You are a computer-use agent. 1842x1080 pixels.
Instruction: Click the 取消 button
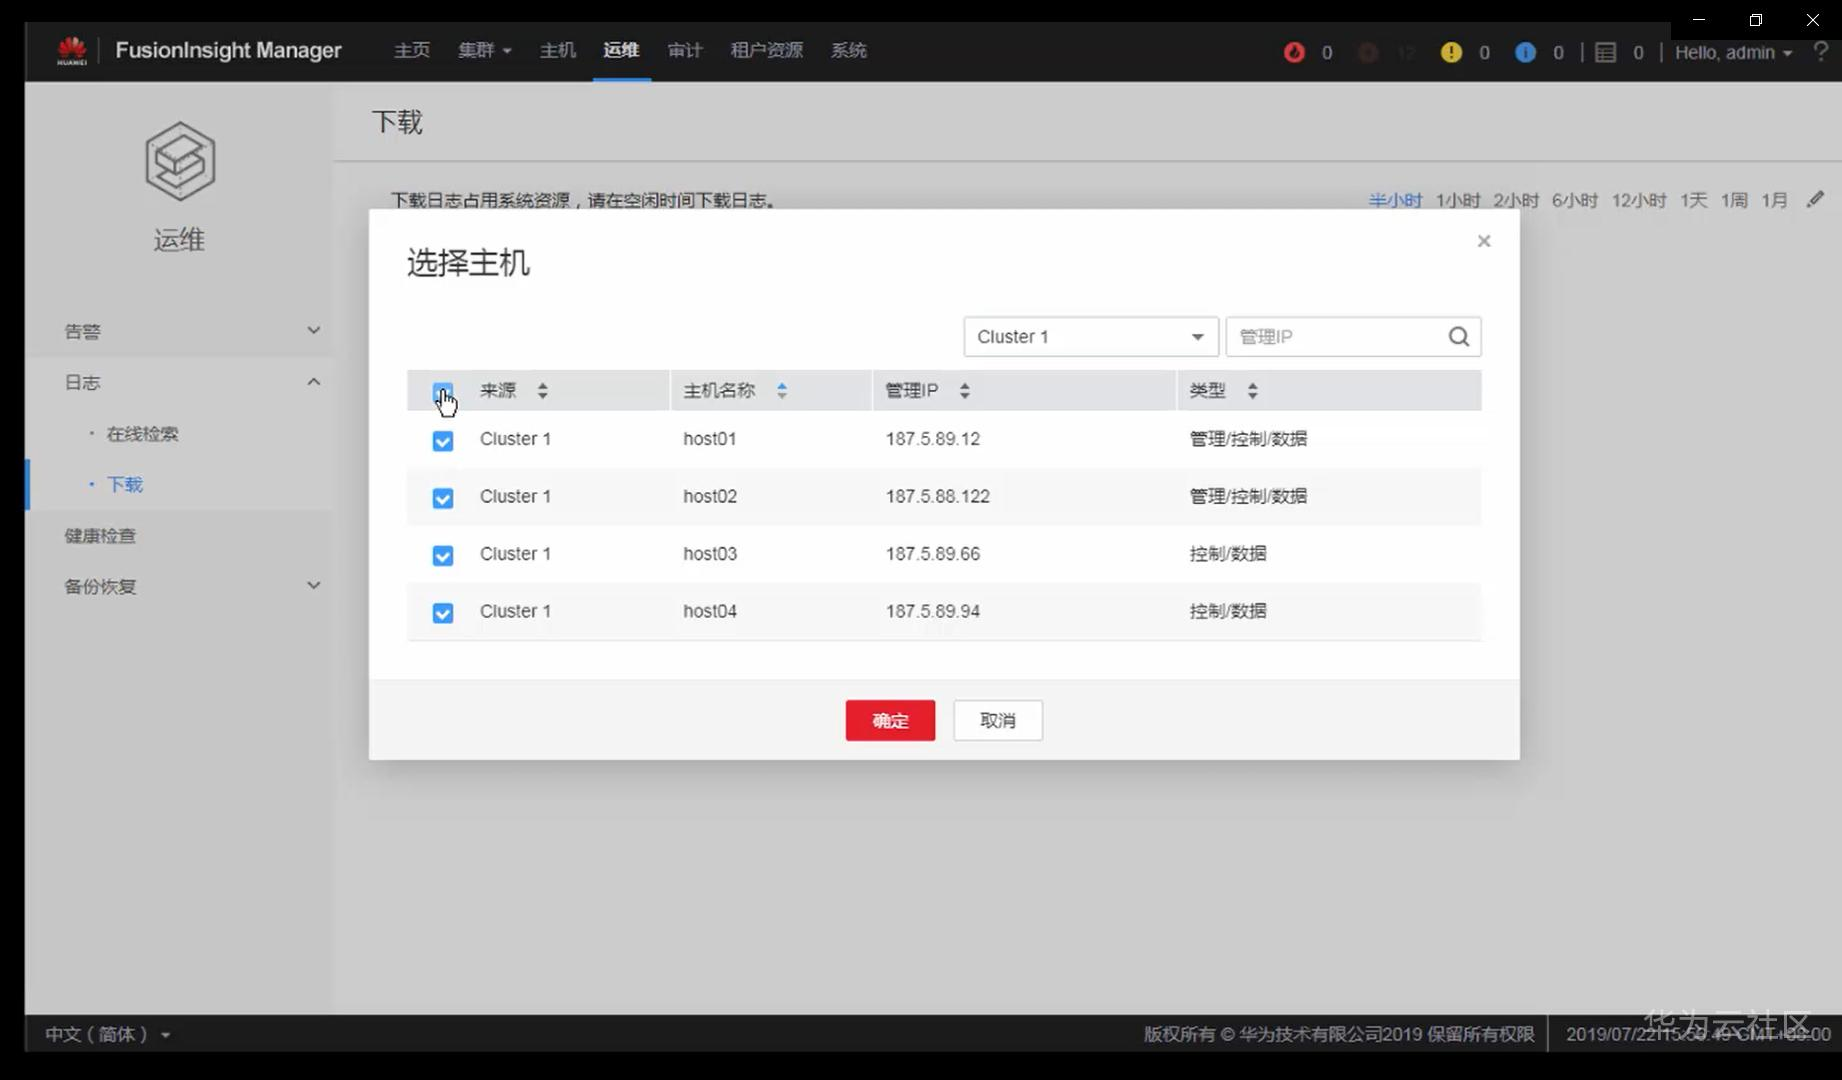click(x=998, y=720)
